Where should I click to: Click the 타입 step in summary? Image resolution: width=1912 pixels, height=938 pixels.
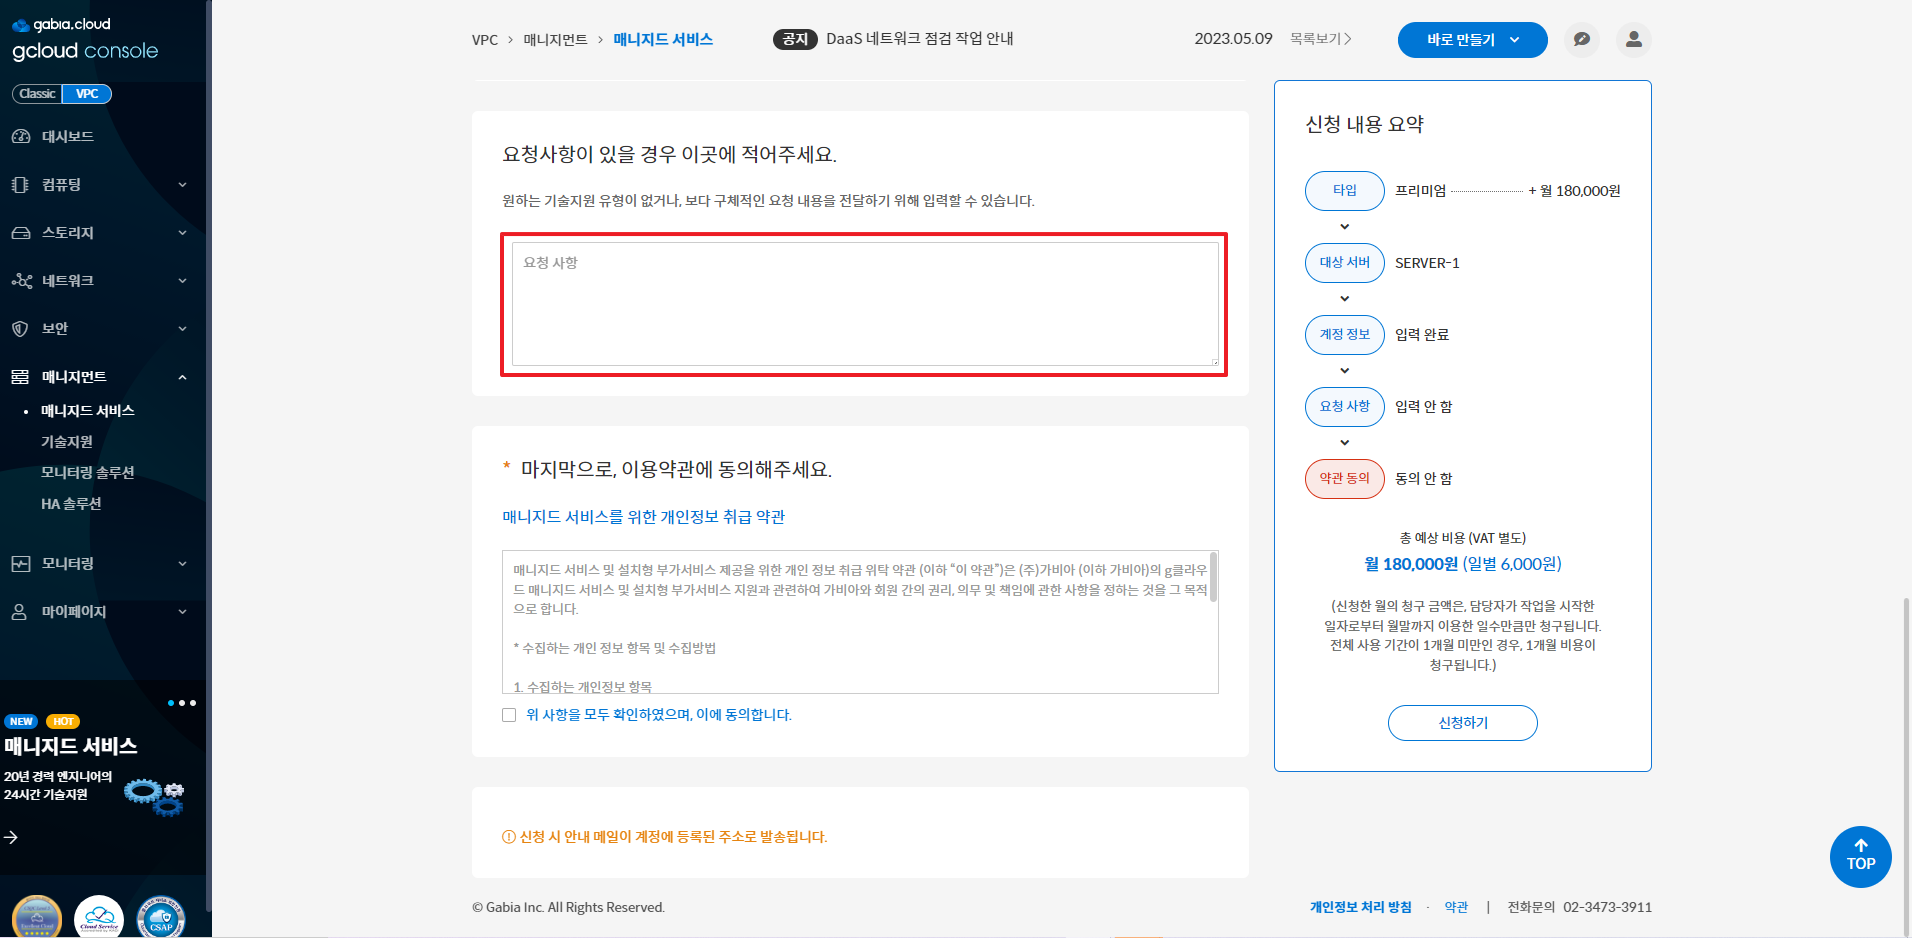1345,191
